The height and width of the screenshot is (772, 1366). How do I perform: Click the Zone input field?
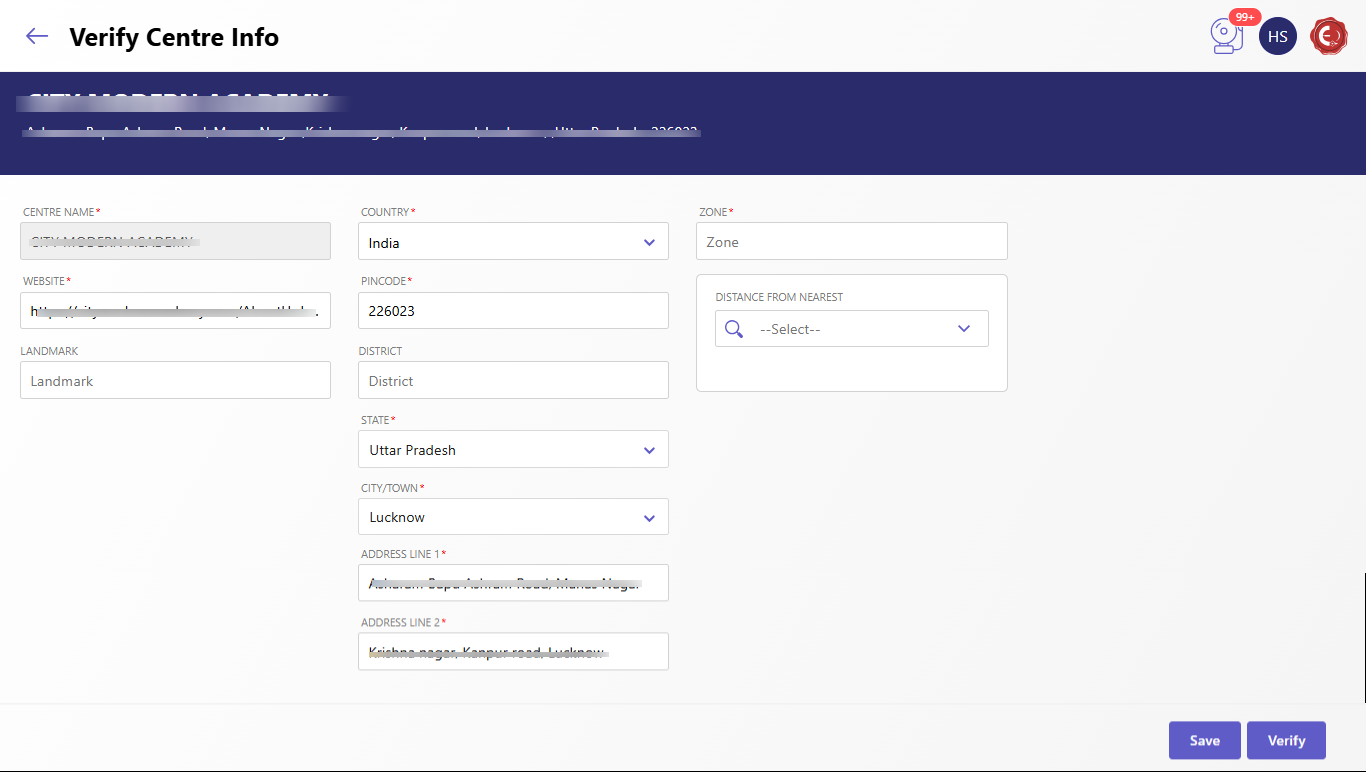point(851,242)
